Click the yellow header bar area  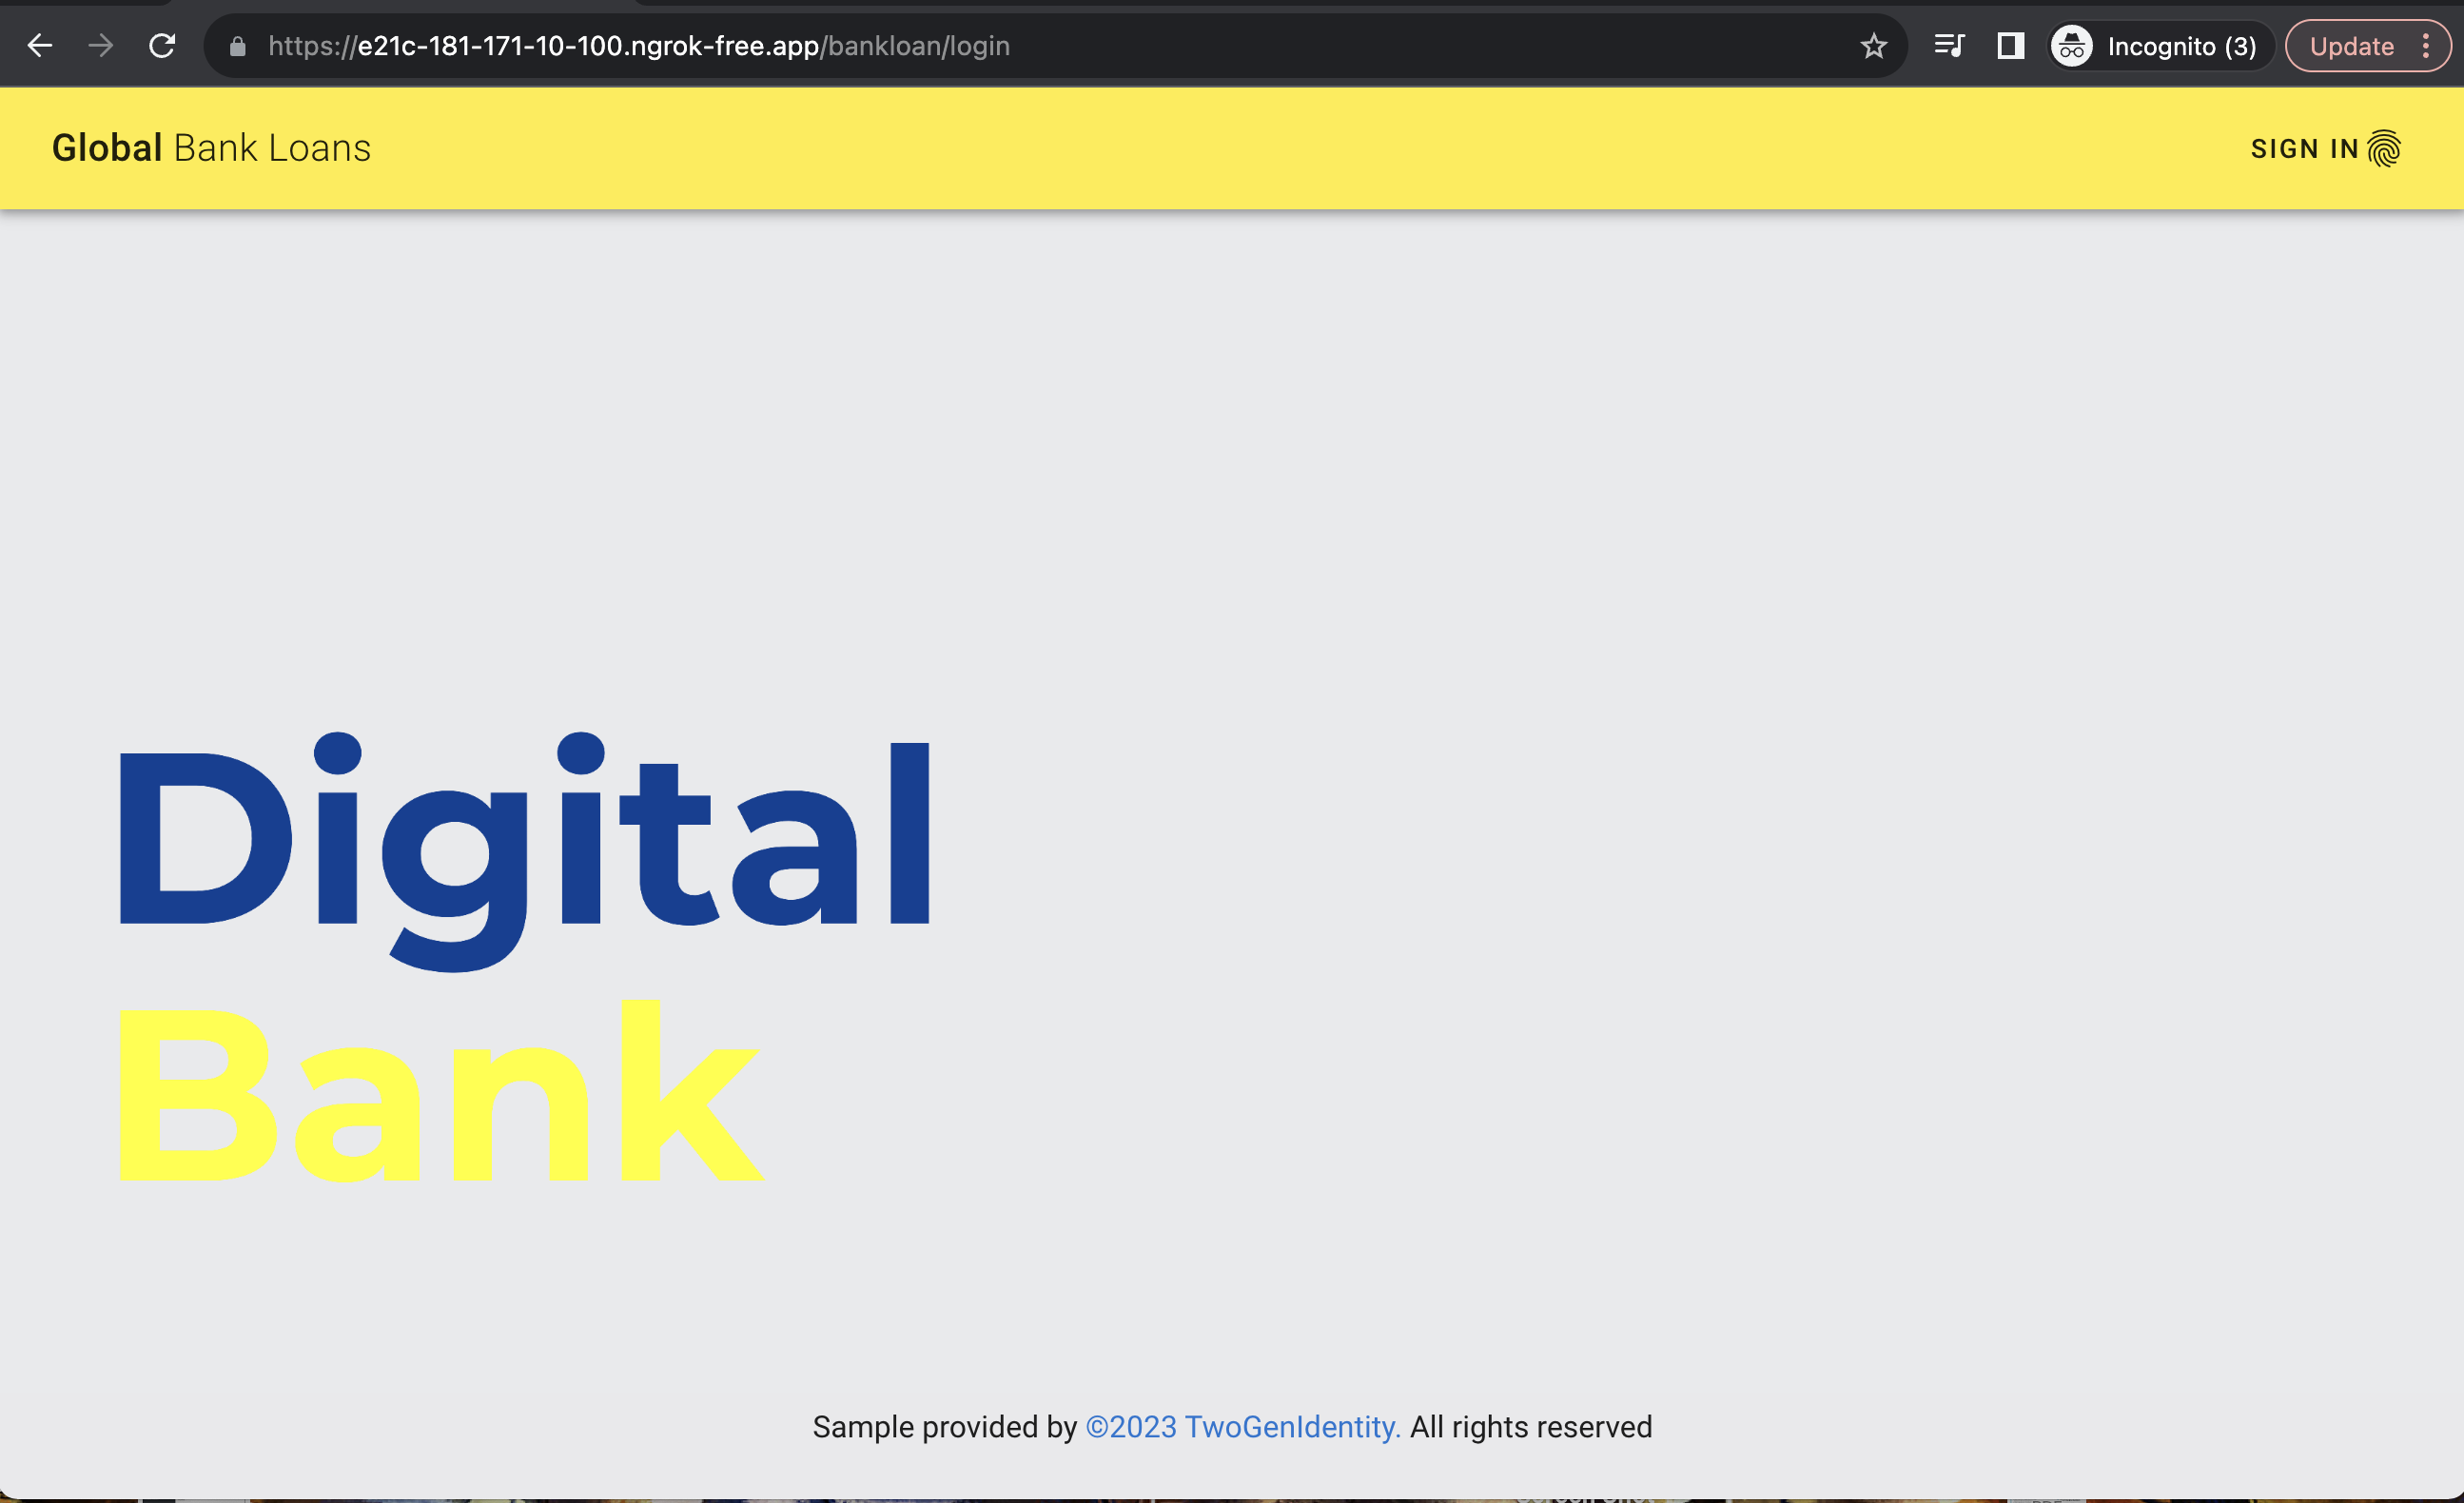point(1200,148)
